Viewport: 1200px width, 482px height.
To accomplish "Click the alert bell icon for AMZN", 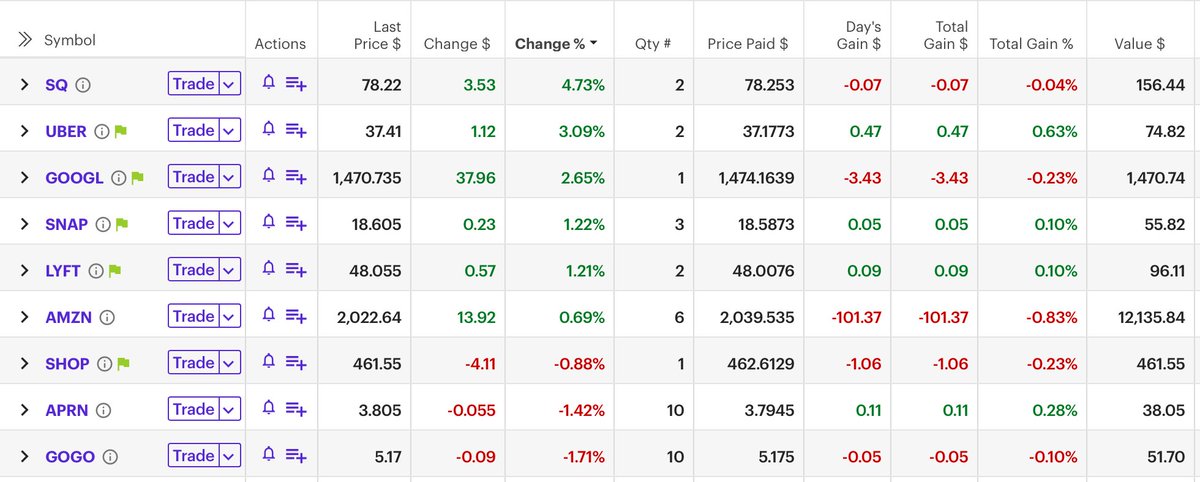I will click(268, 316).
